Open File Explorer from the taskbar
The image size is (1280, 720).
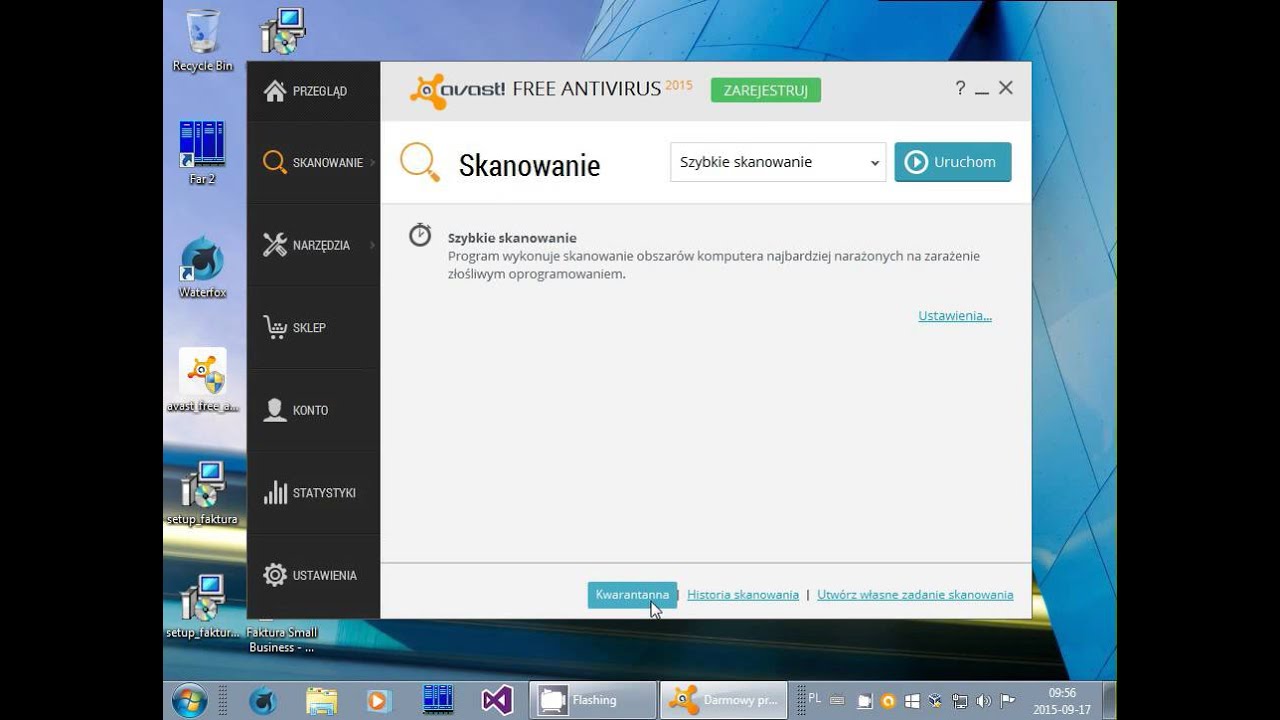pos(321,700)
